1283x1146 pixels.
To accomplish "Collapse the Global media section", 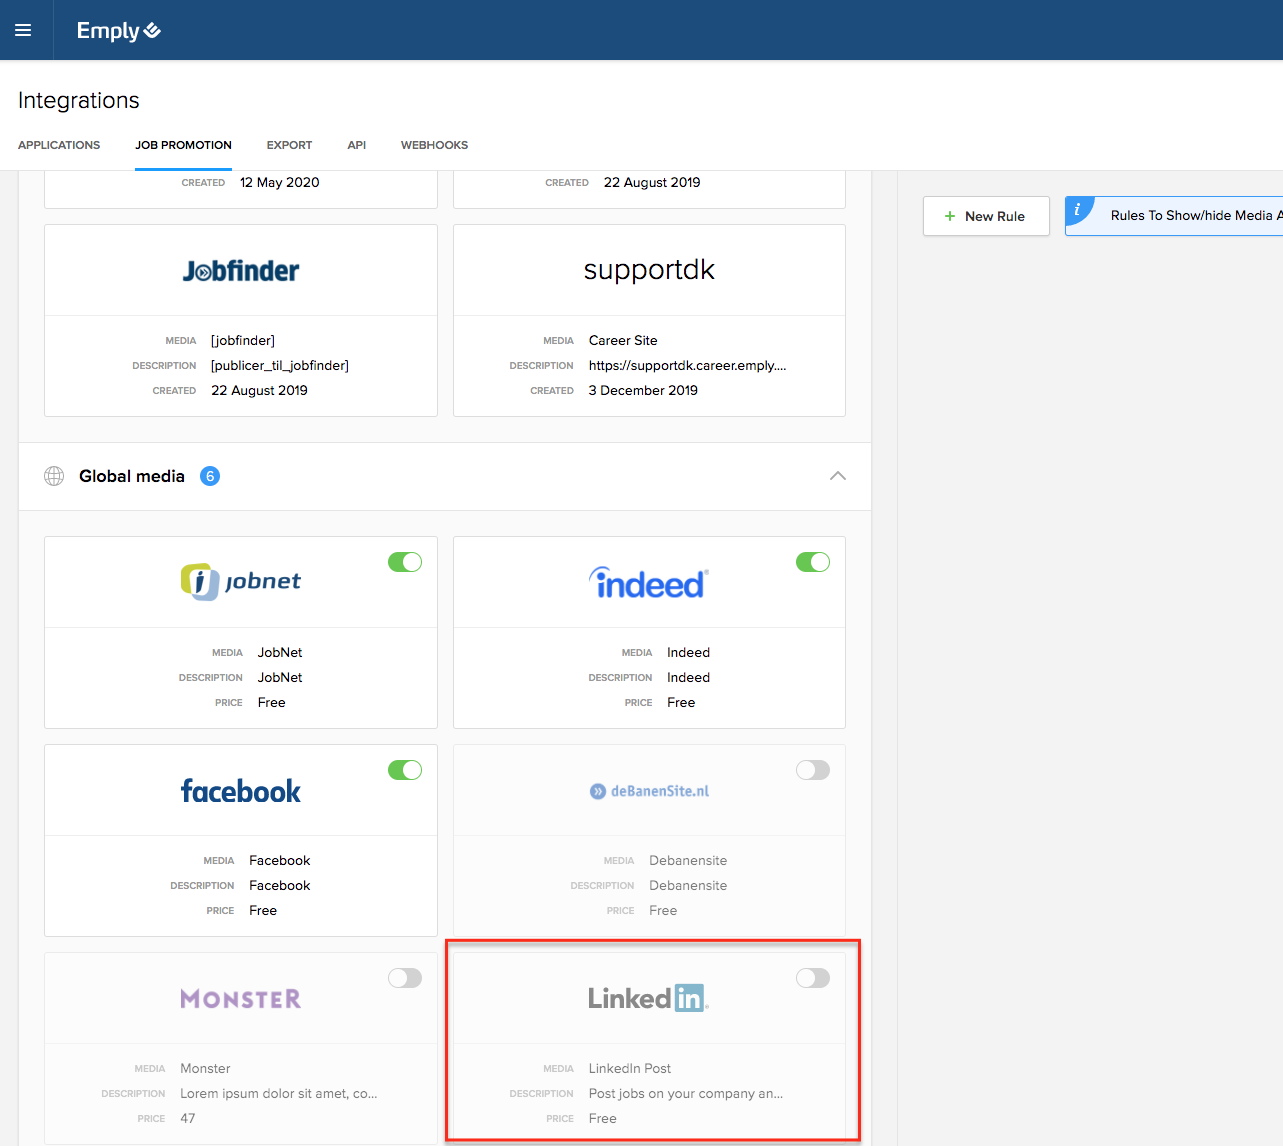I will pyautogui.click(x=838, y=476).
